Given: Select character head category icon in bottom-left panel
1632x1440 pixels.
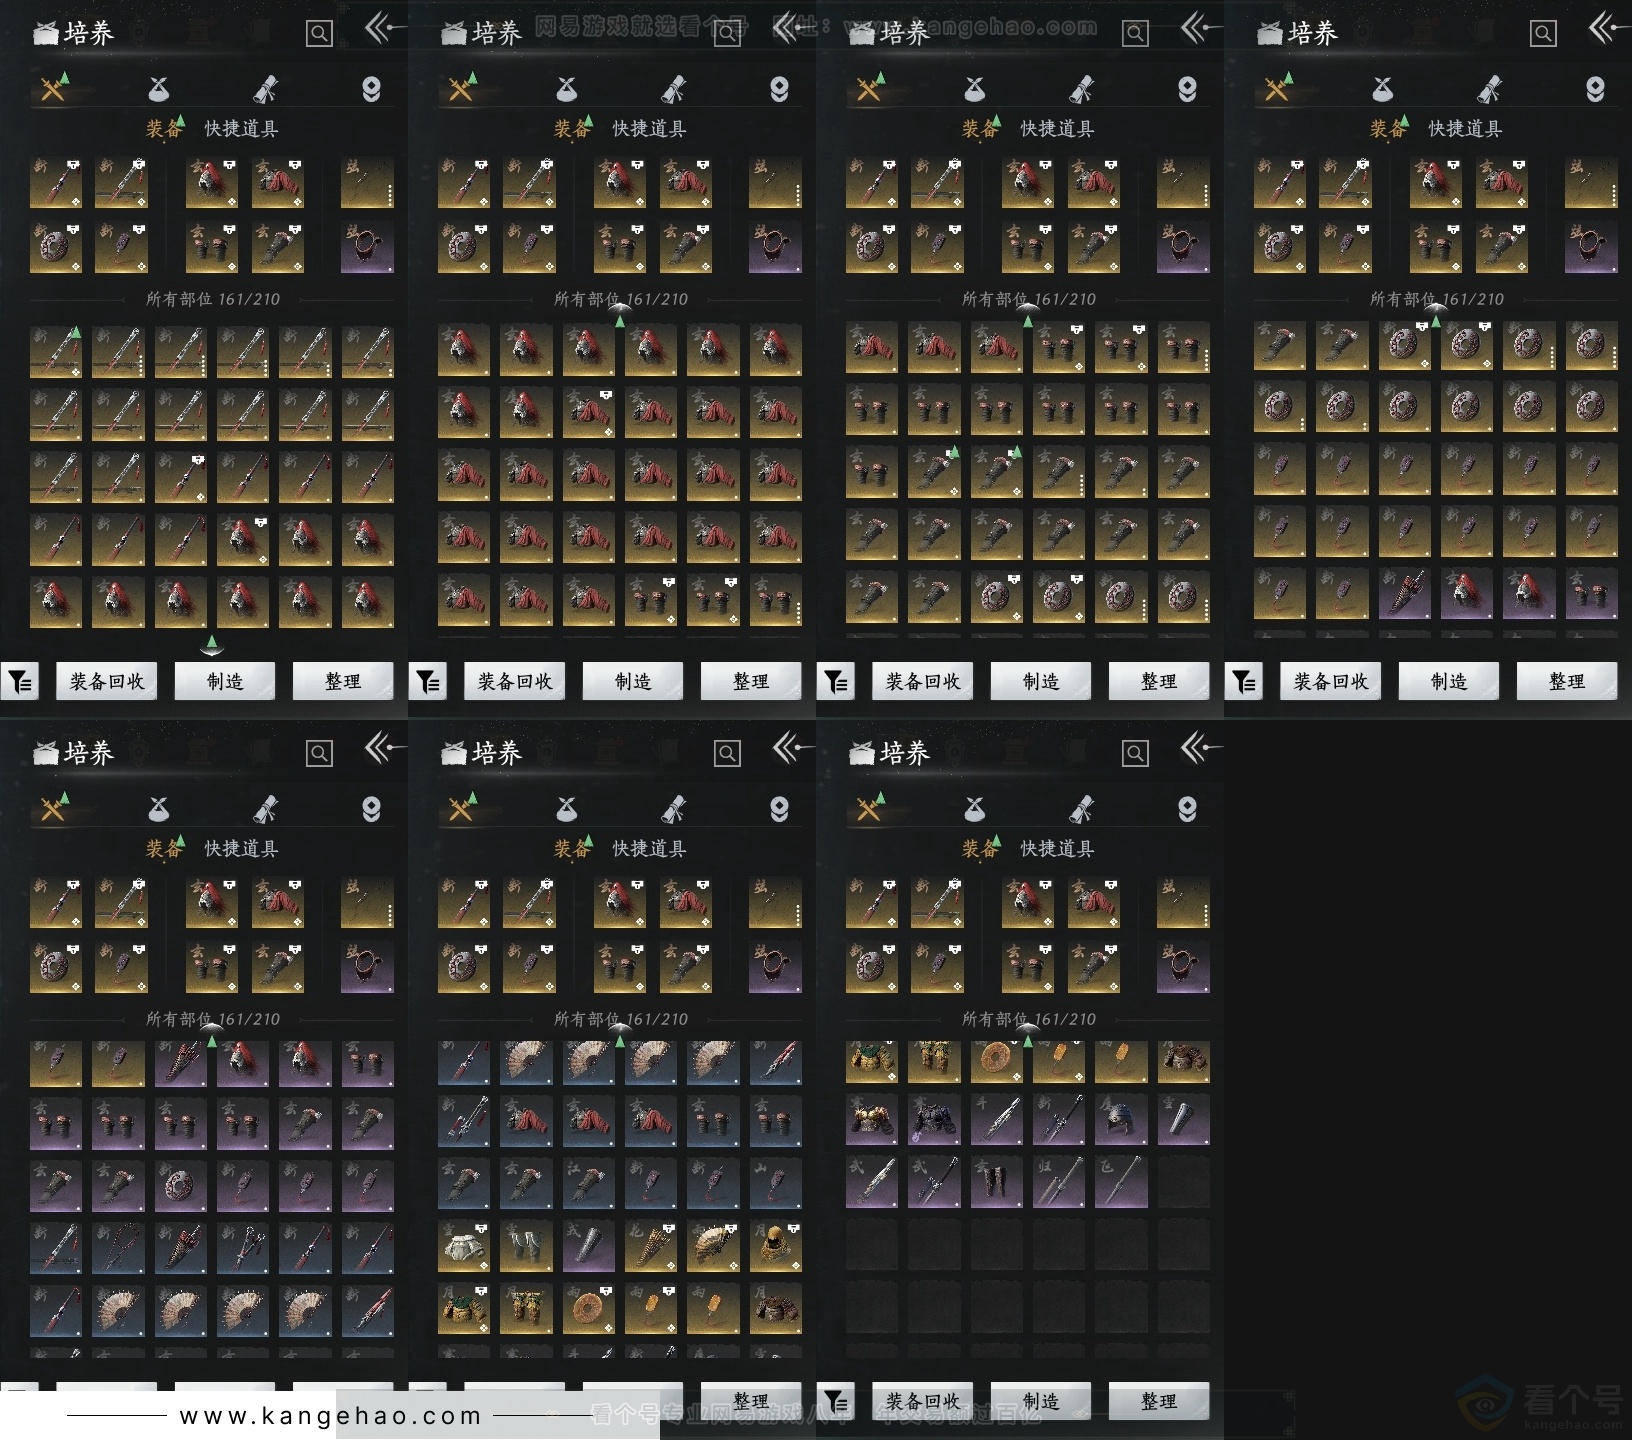Looking at the screenshot, I should 371,810.
